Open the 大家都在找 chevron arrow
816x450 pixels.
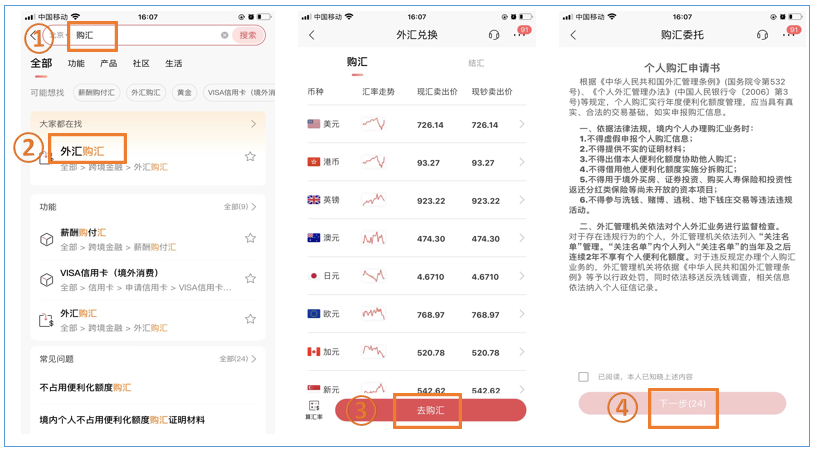[x=253, y=124]
